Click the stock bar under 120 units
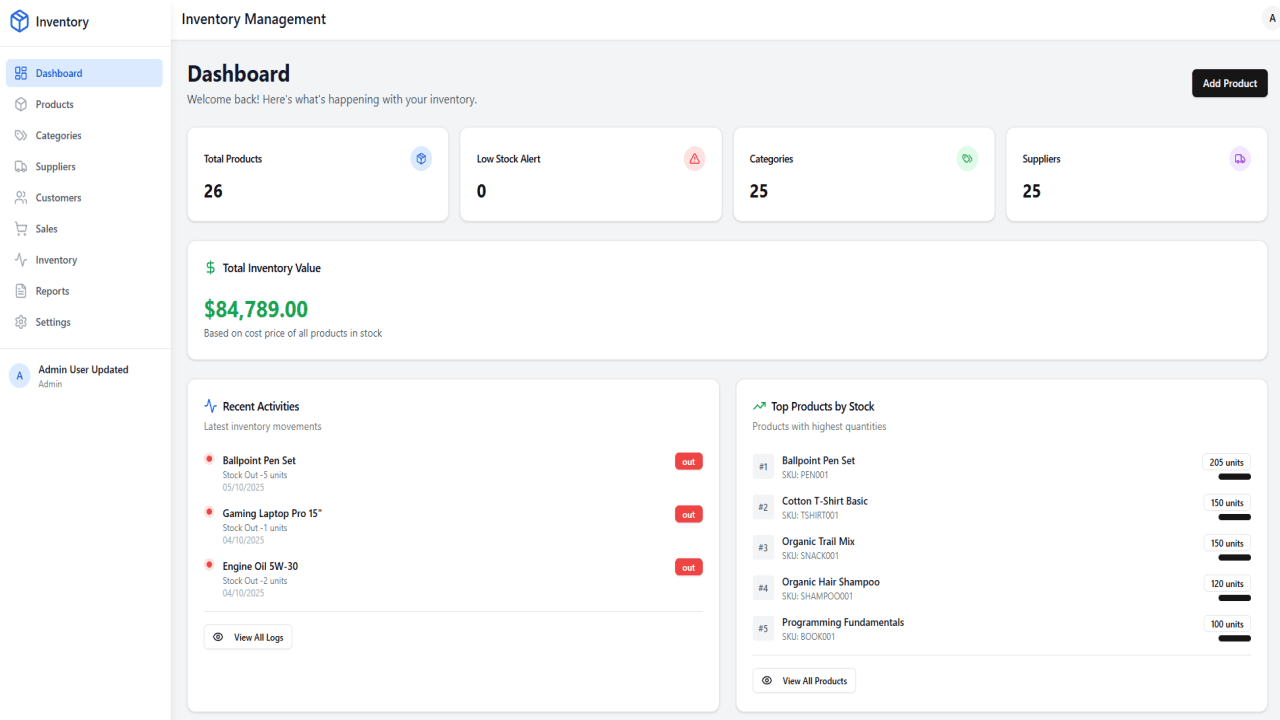This screenshot has width=1280, height=720. [1235, 598]
